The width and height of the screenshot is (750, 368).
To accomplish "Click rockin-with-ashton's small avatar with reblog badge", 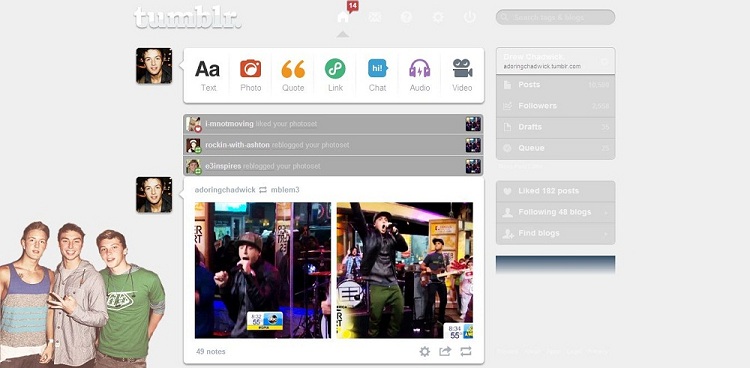I will tap(194, 145).
